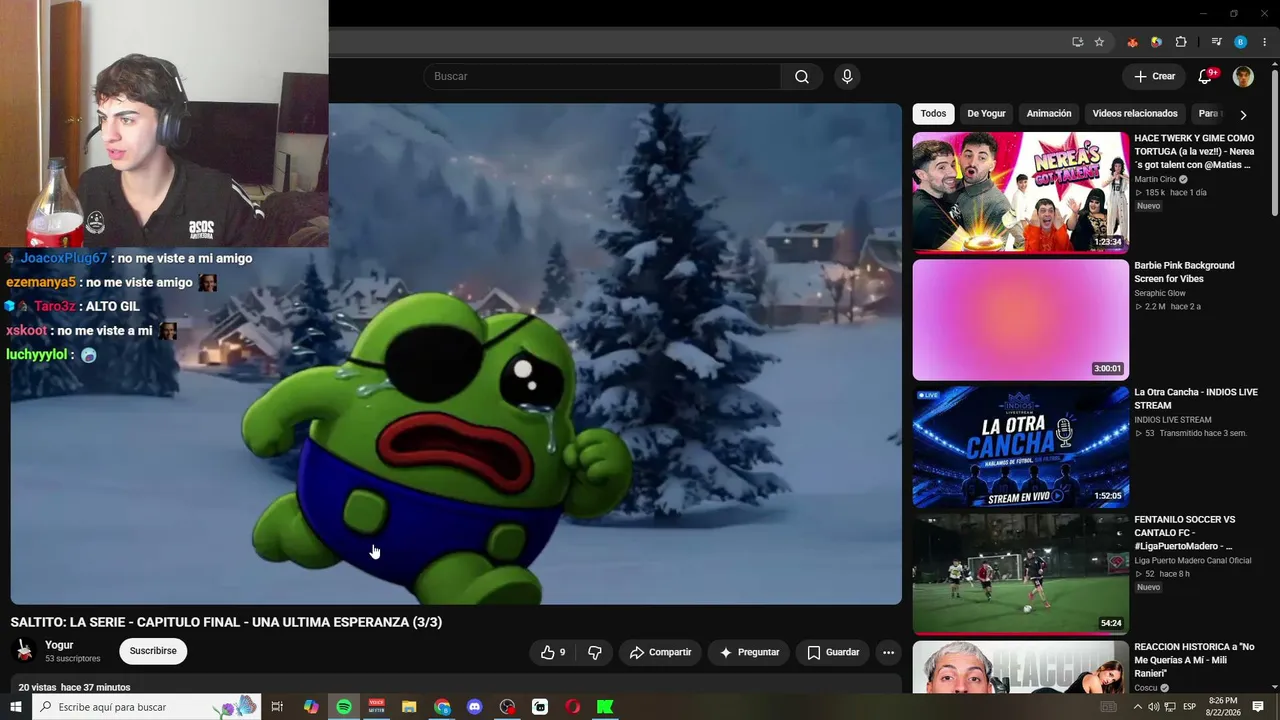Select the Animación filter chip

1049,114
